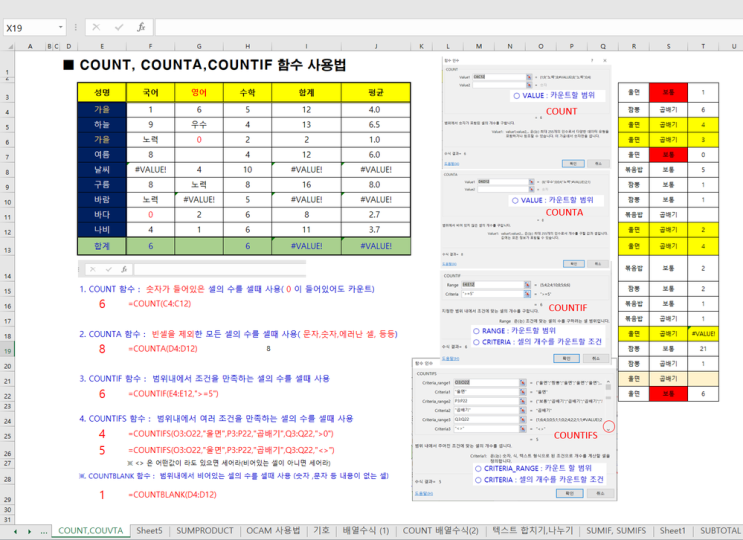Select the average cell showing 3.7

click(x=376, y=229)
